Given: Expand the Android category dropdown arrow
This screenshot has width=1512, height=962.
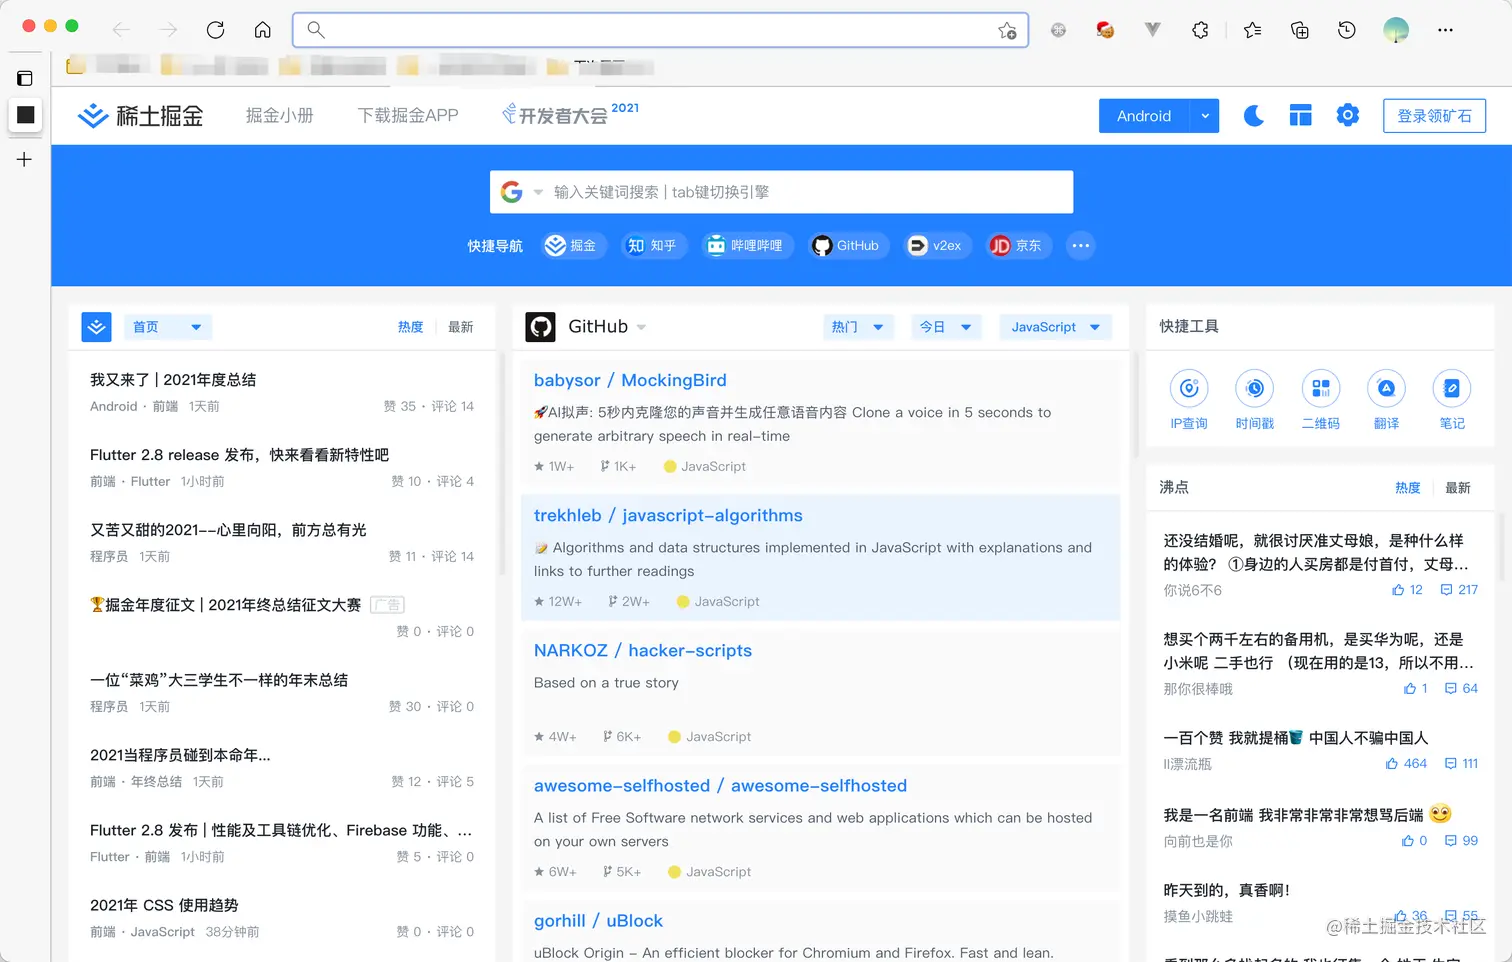Looking at the screenshot, I should point(1205,116).
